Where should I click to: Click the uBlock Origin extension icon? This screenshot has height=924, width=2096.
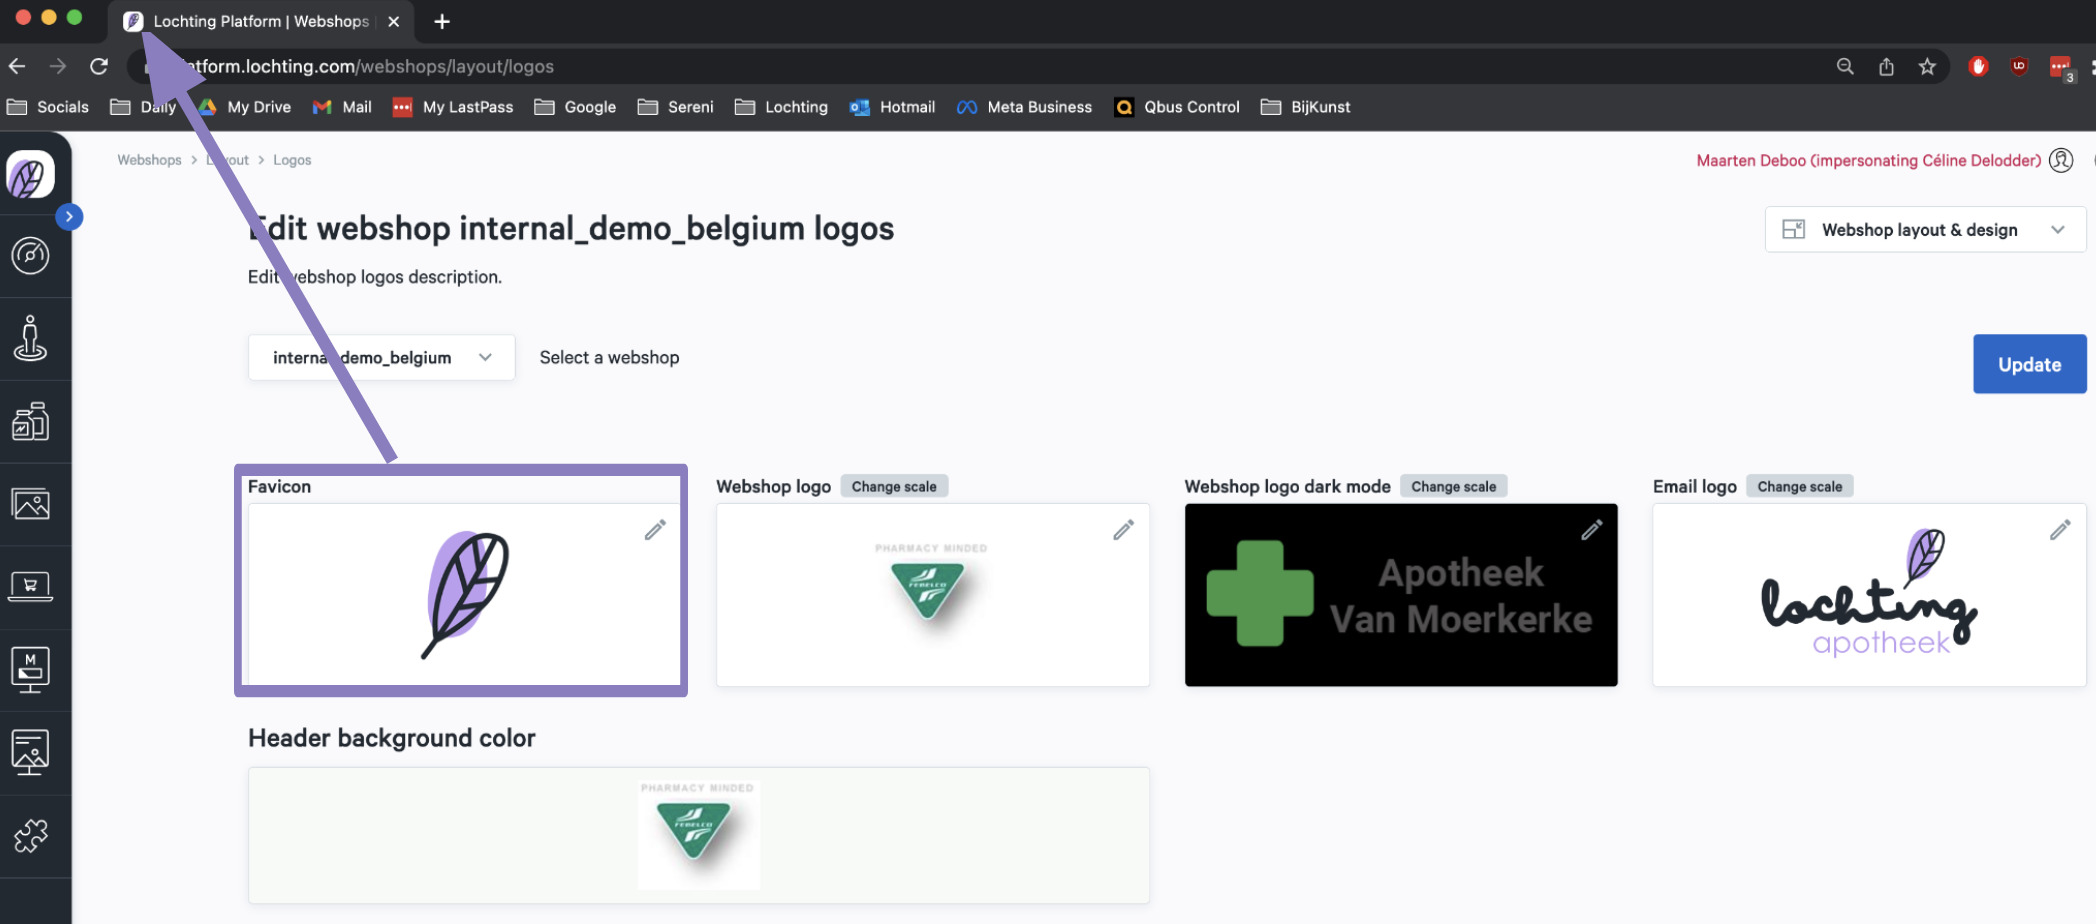coord(2019,66)
